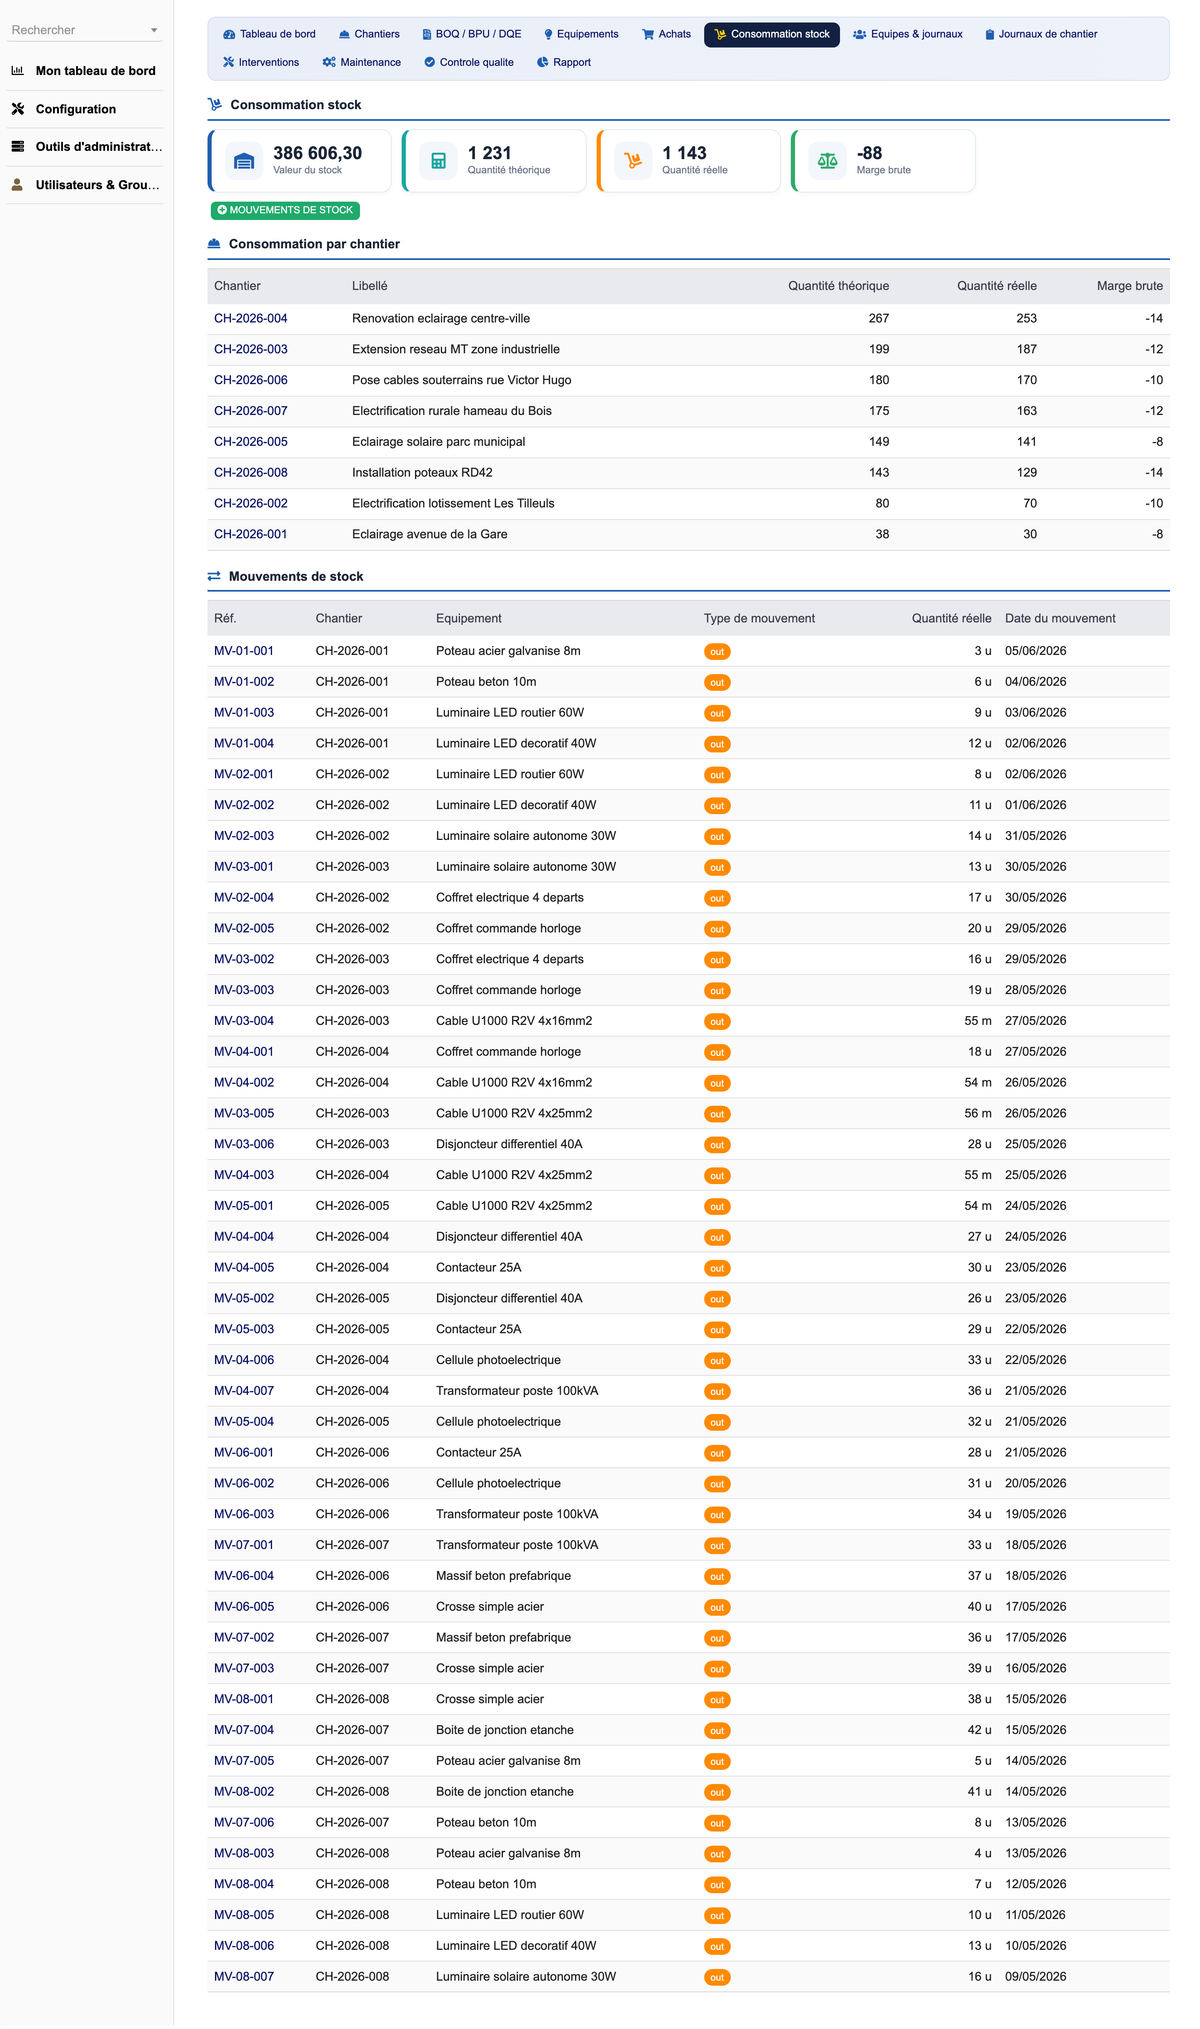This screenshot has height=2029, width=1200.
Task: Click the pie chart icon in Rapport tab
Action: tap(543, 62)
